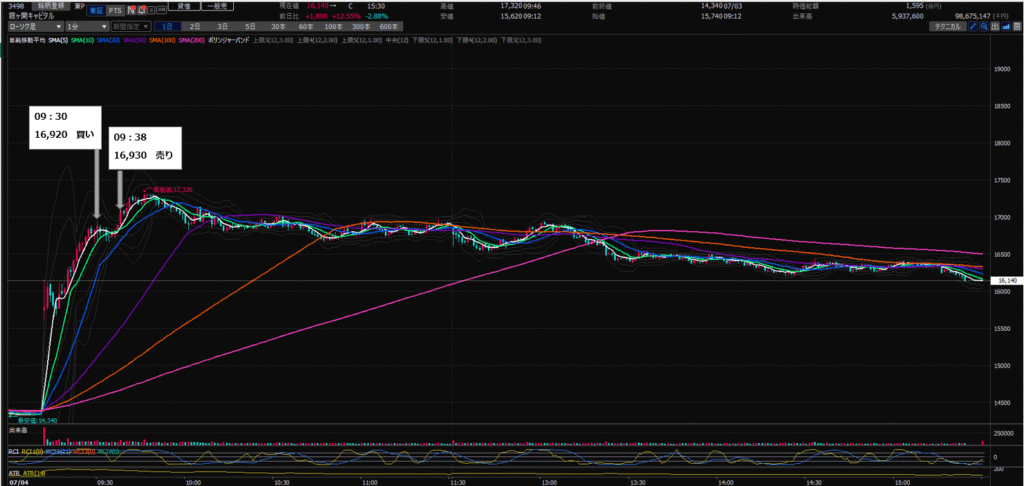This screenshot has height=486, width=1024.
Task: Select the 60本 period tab
Action: (306, 27)
